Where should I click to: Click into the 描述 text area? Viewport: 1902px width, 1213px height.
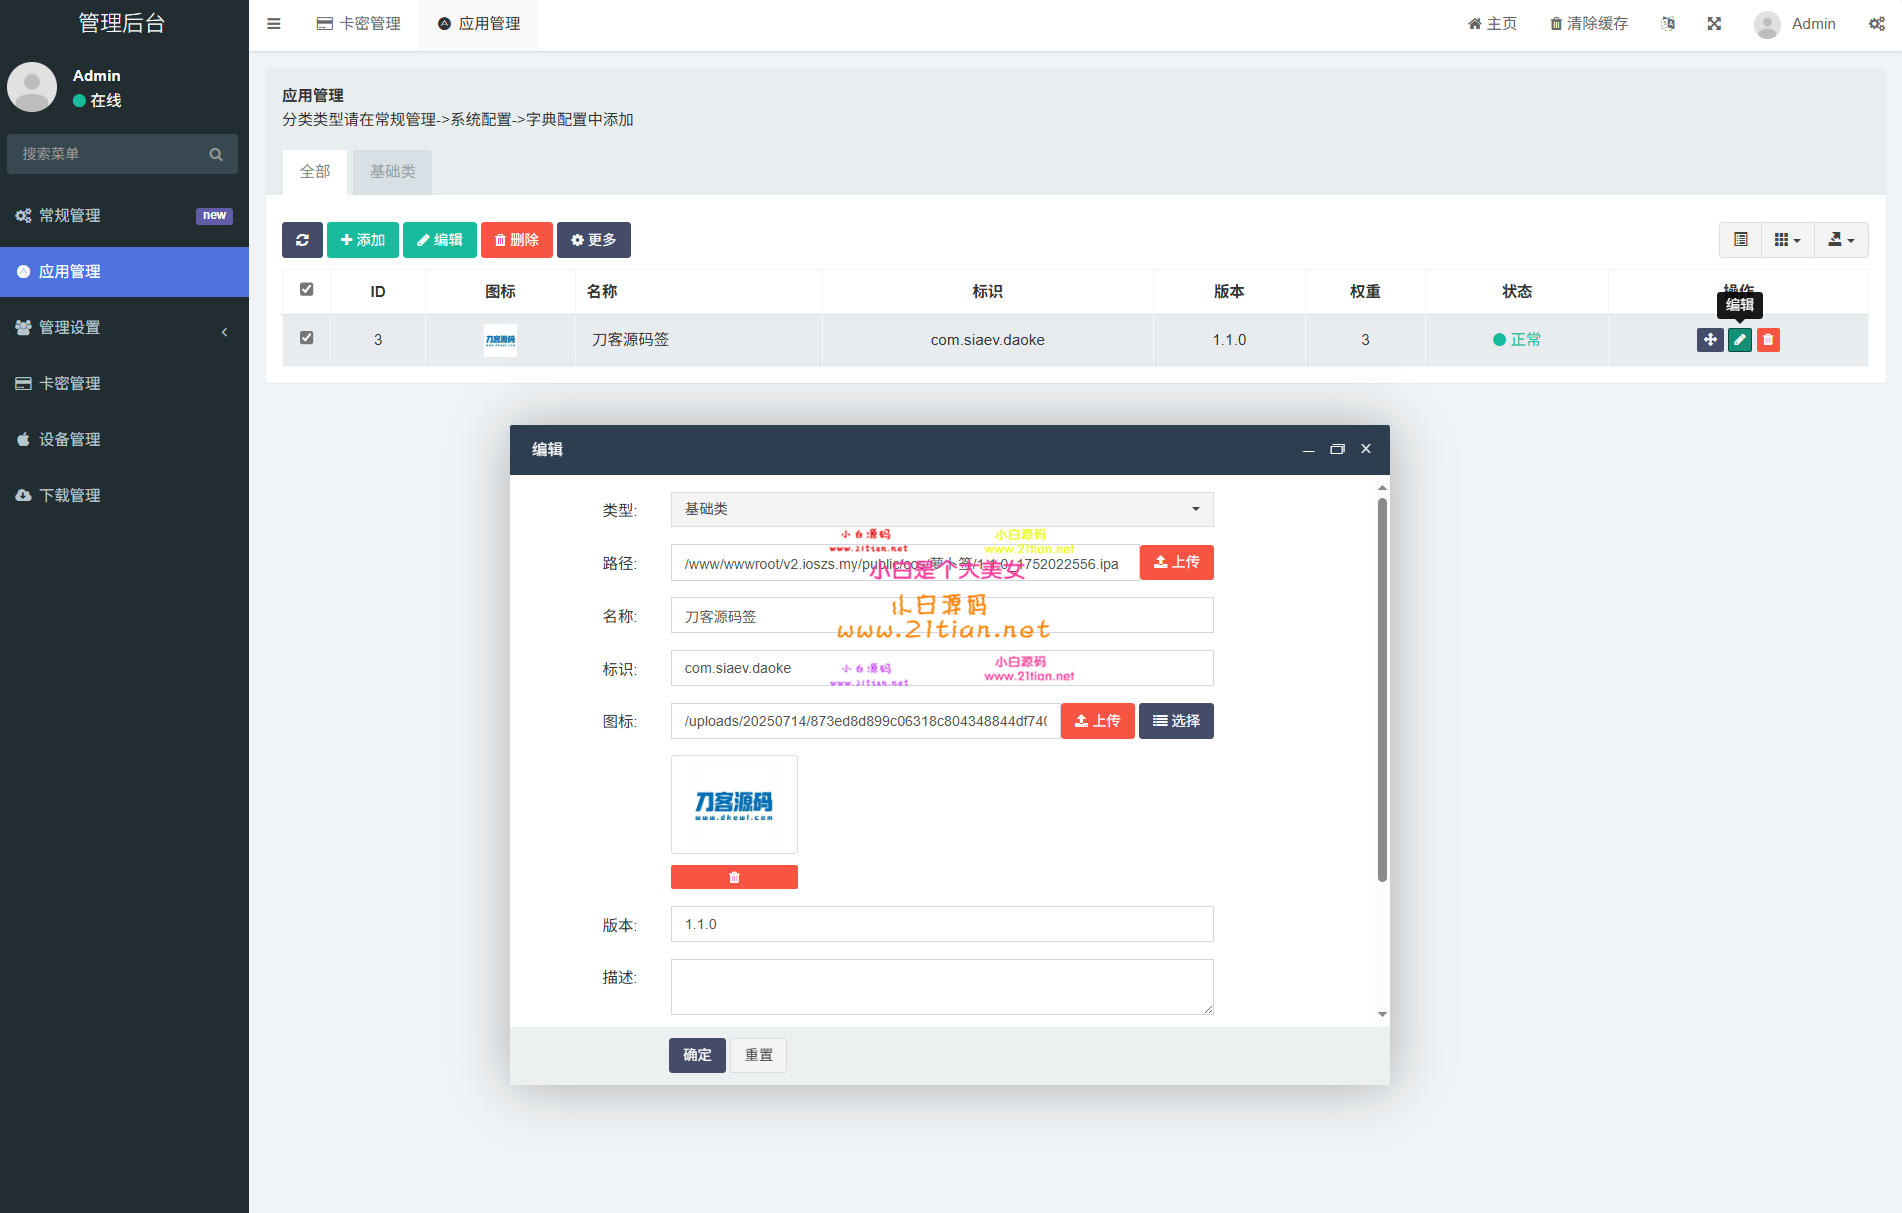point(942,987)
